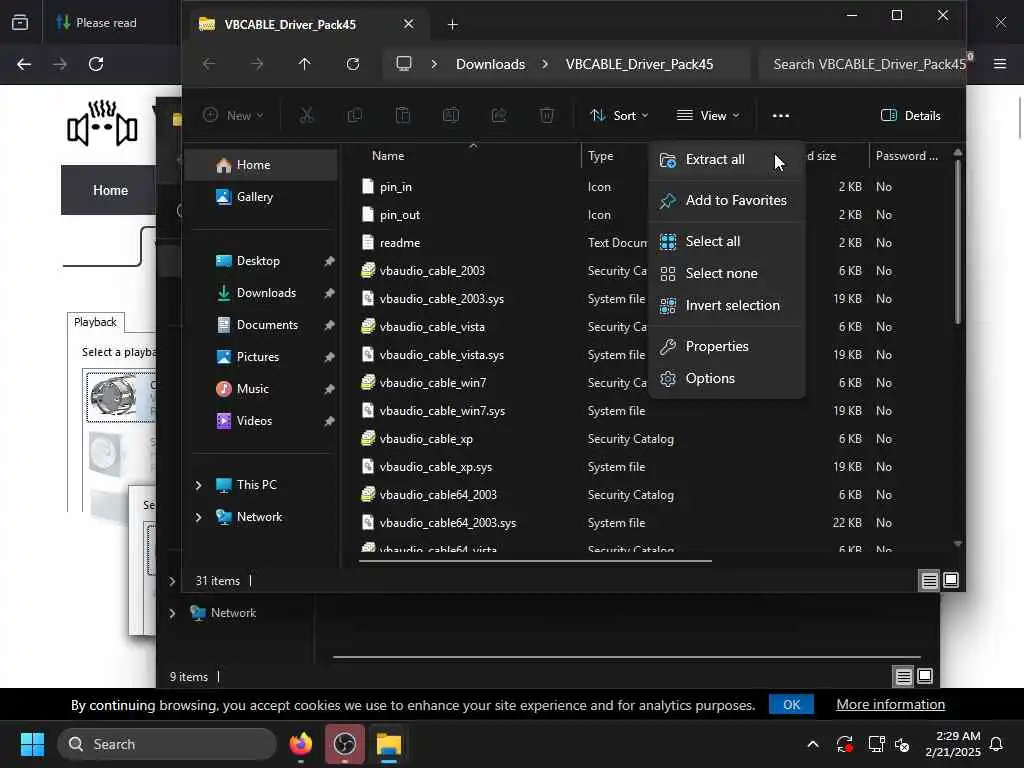
Task: Expand Network tree node in front window
Action: click(x=199, y=517)
